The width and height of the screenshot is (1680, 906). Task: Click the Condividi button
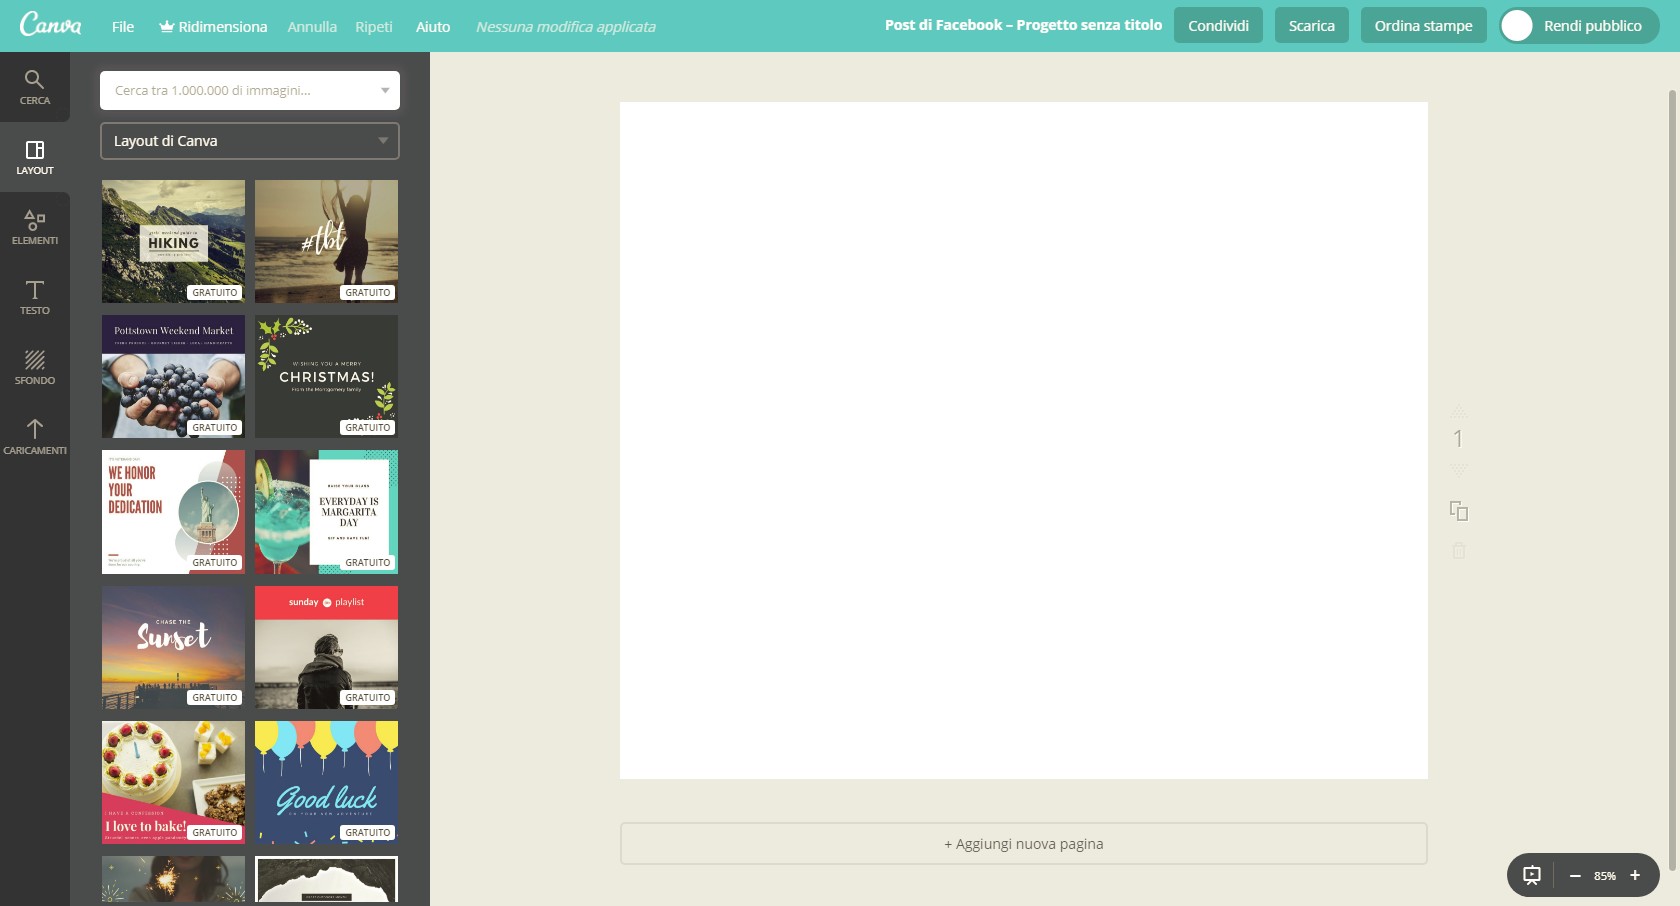(1218, 25)
